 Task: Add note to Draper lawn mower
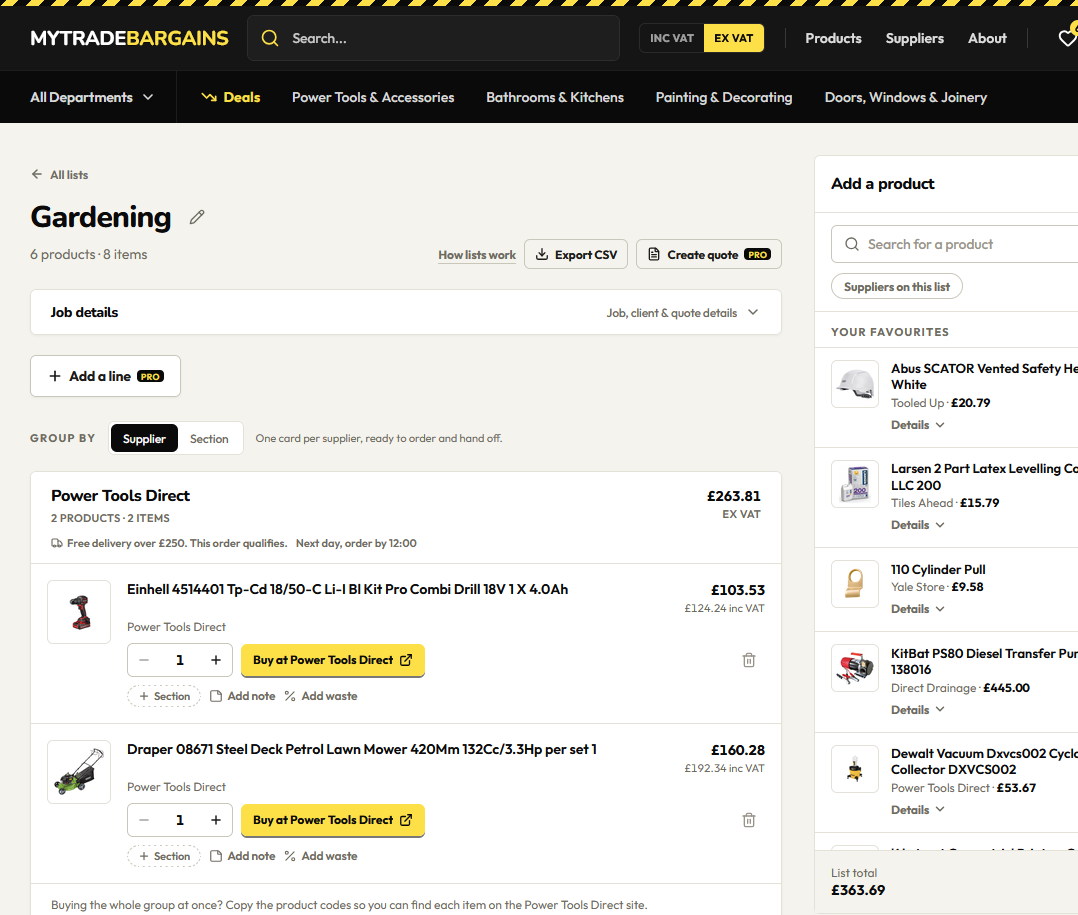[x=243, y=857]
